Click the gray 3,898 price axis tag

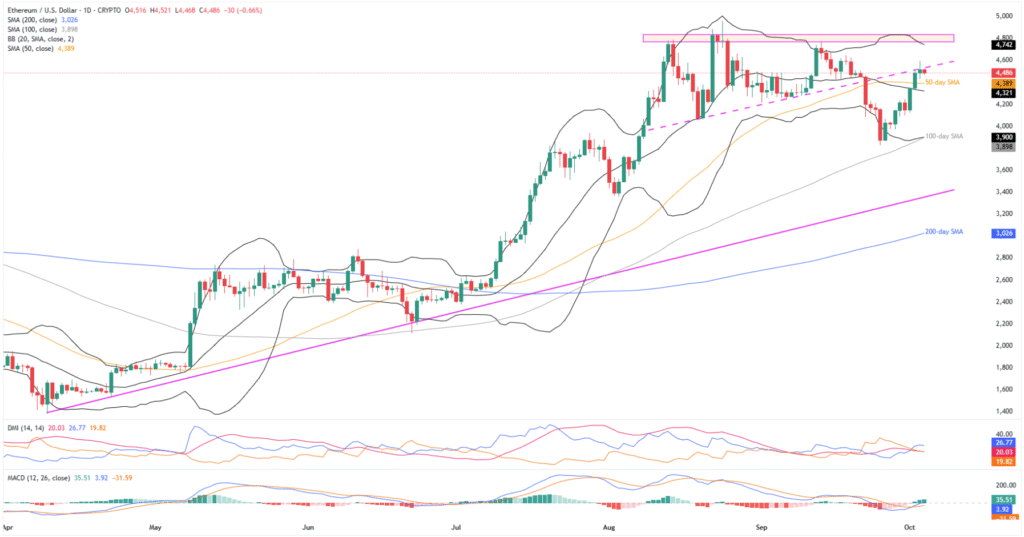(x=1004, y=146)
